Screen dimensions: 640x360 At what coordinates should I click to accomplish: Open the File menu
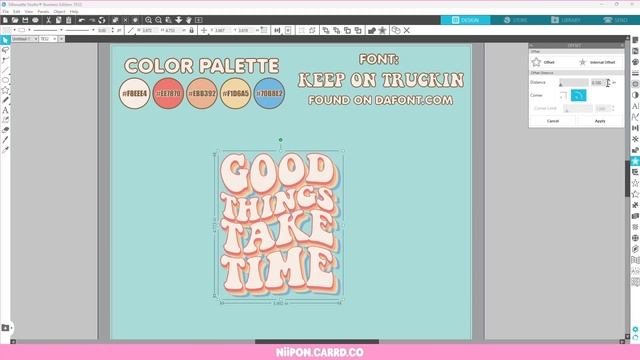[6, 11]
